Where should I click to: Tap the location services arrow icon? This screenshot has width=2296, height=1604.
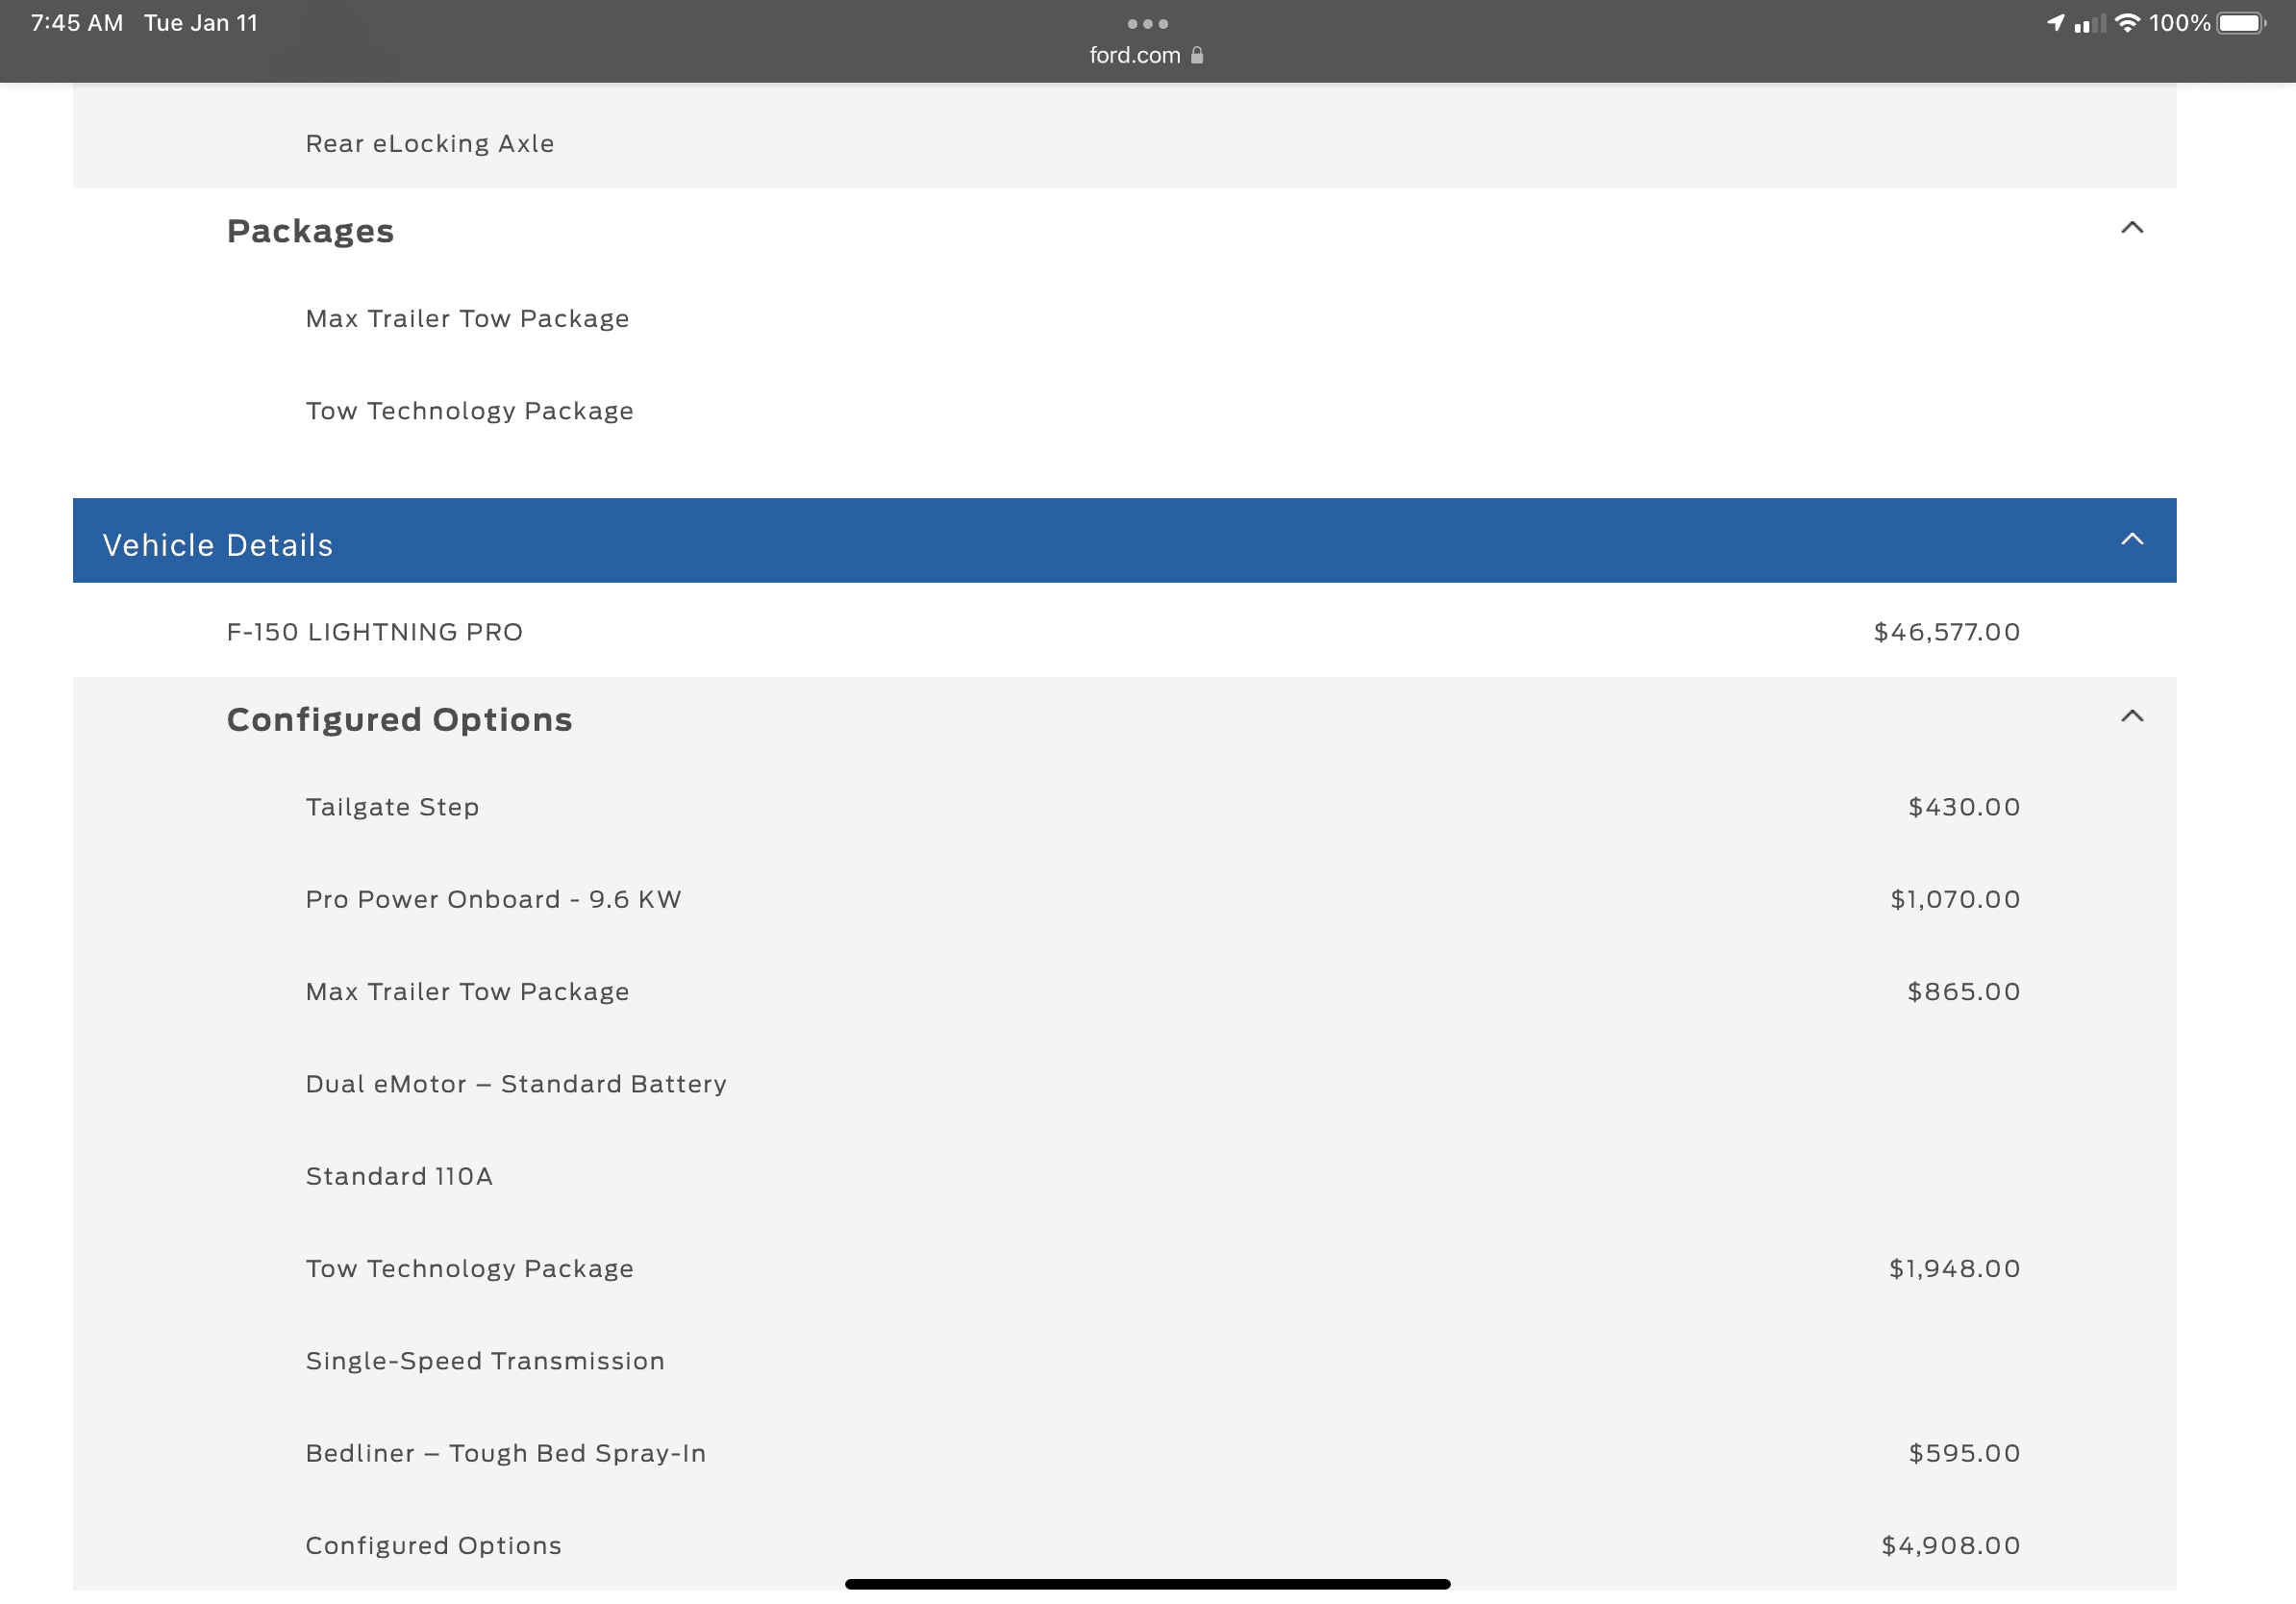[x=2056, y=23]
